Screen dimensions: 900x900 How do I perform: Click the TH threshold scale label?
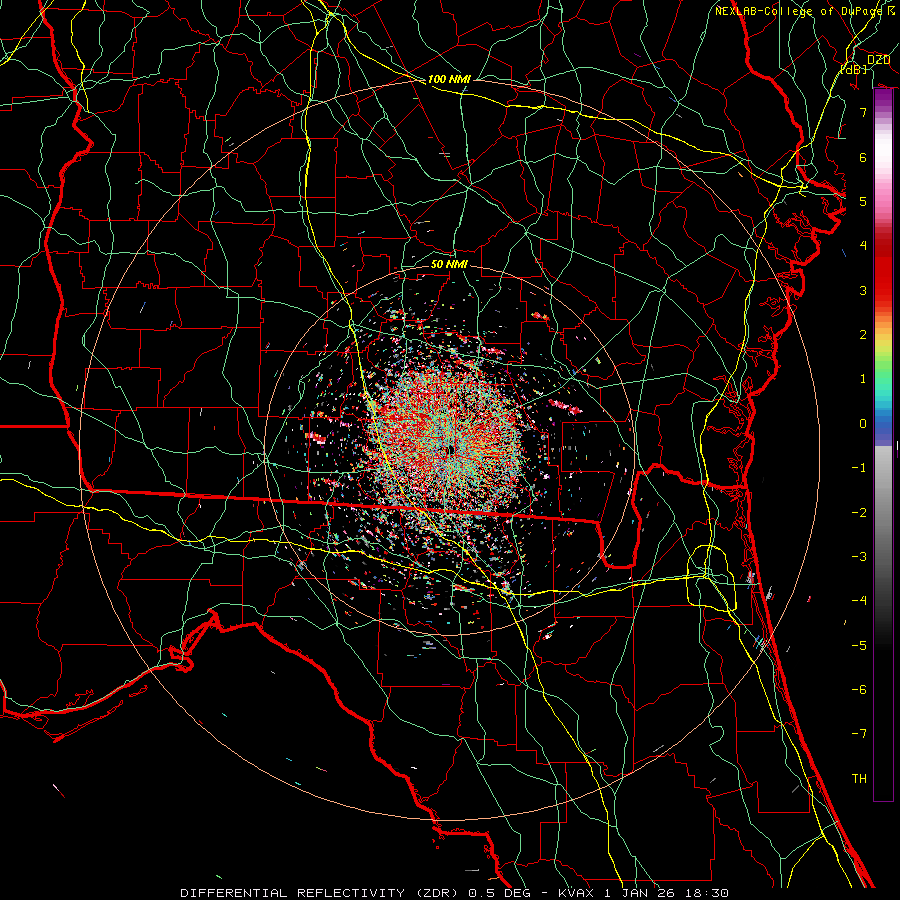click(859, 779)
